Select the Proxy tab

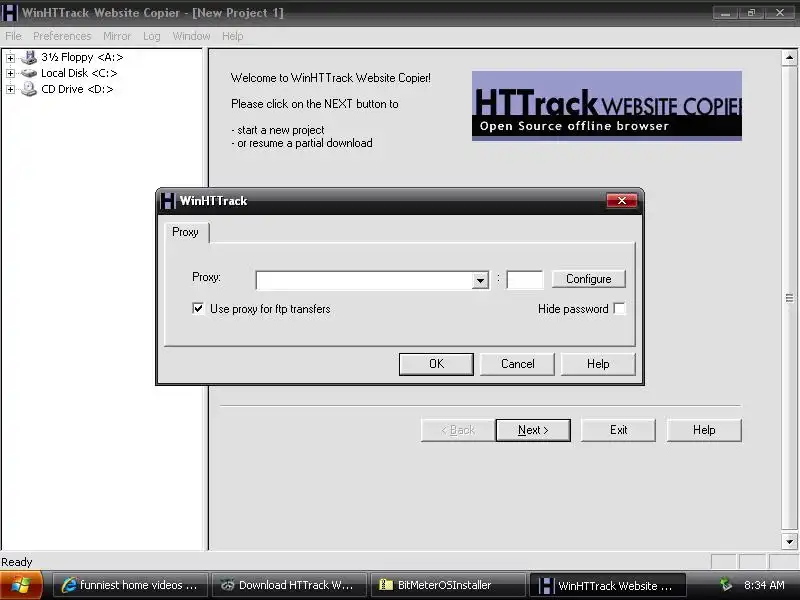pyautogui.click(x=186, y=232)
